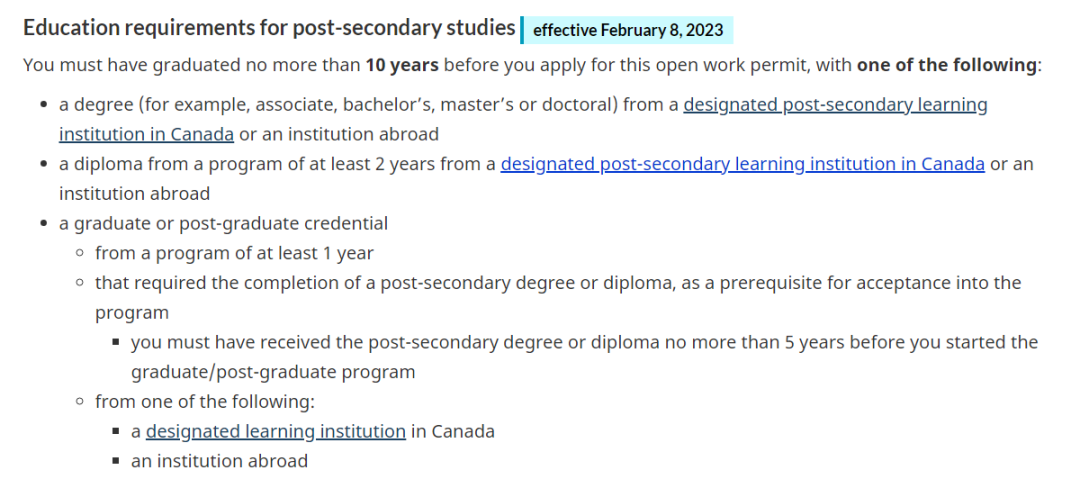Click the bold 'one of the following' text
The height and width of the screenshot is (479, 1080).
click(946, 65)
